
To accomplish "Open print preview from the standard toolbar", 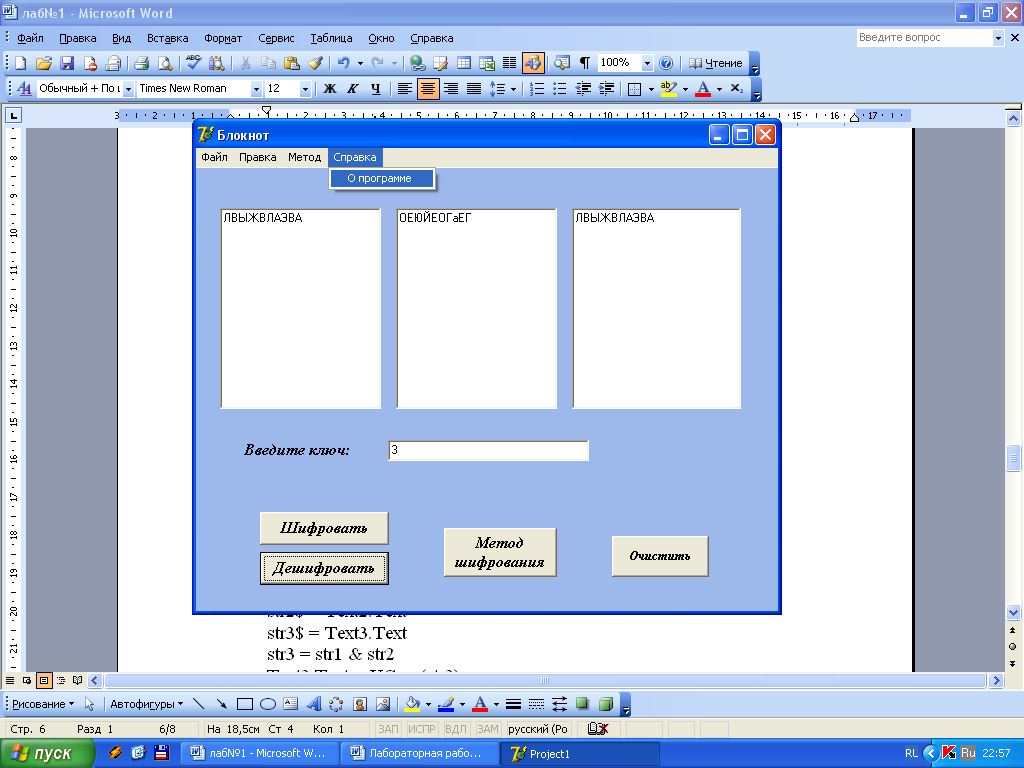I will point(165,63).
